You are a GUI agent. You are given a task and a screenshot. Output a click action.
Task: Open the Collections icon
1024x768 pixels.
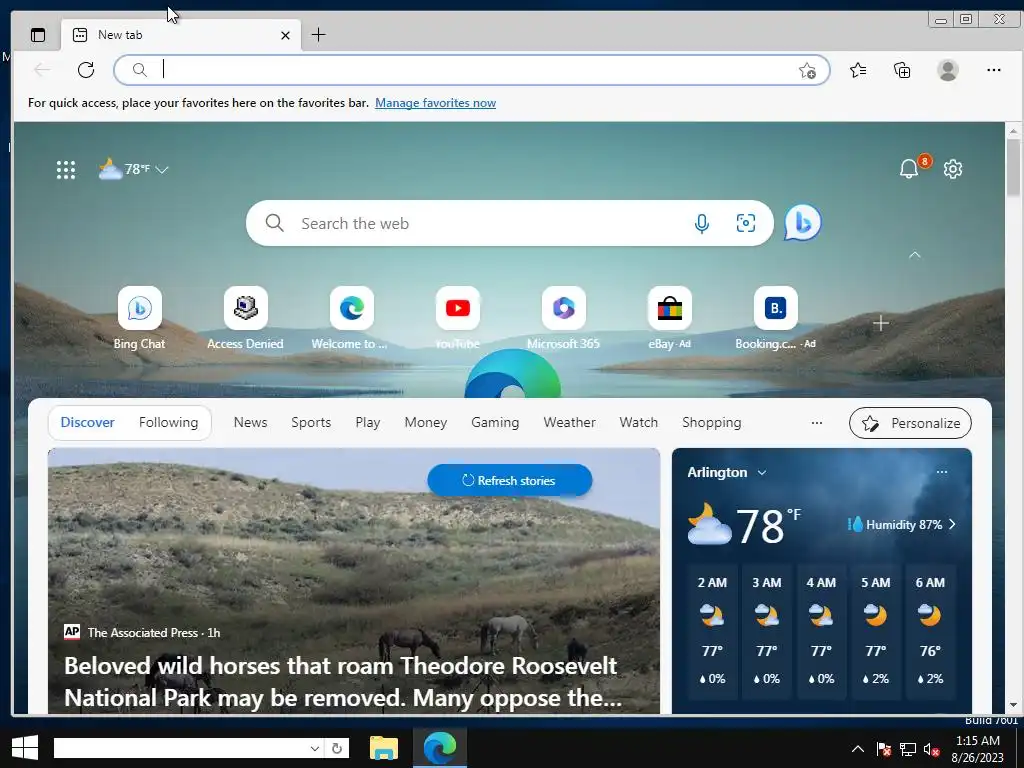click(902, 70)
